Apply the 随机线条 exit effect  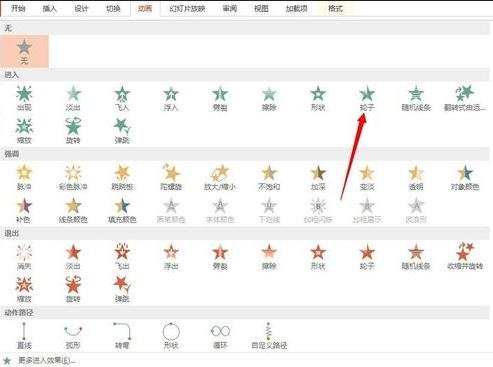(416, 257)
